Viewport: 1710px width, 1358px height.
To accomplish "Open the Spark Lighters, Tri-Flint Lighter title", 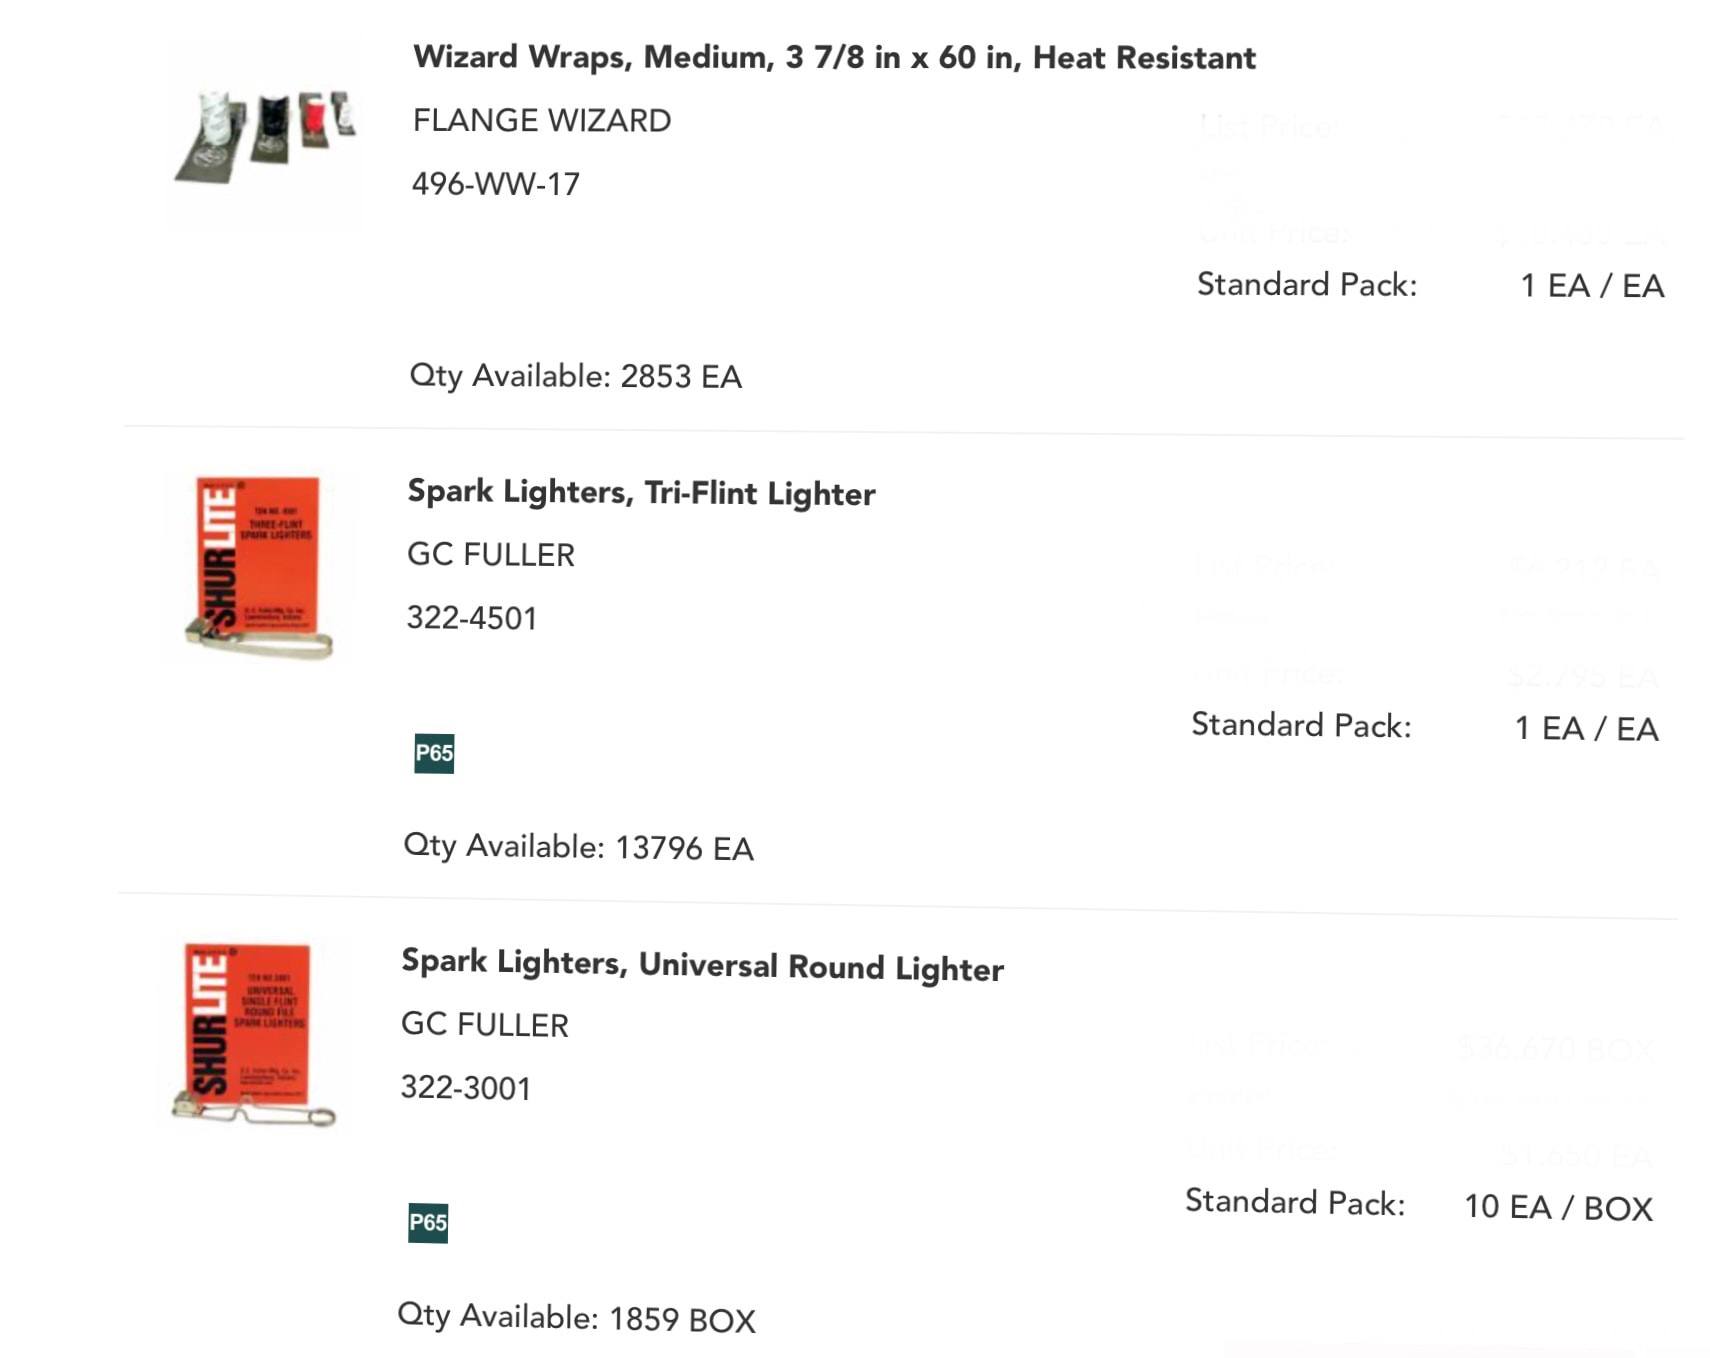I will pyautogui.click(x=641, y=492).
